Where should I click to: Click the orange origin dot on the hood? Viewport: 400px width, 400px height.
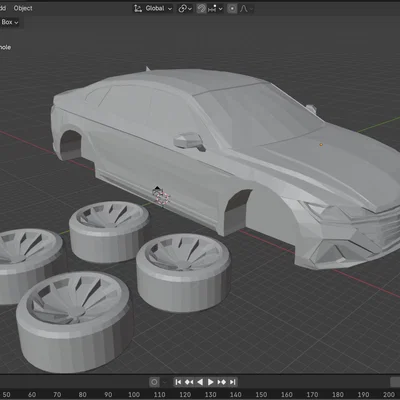[x=321, y=145]
